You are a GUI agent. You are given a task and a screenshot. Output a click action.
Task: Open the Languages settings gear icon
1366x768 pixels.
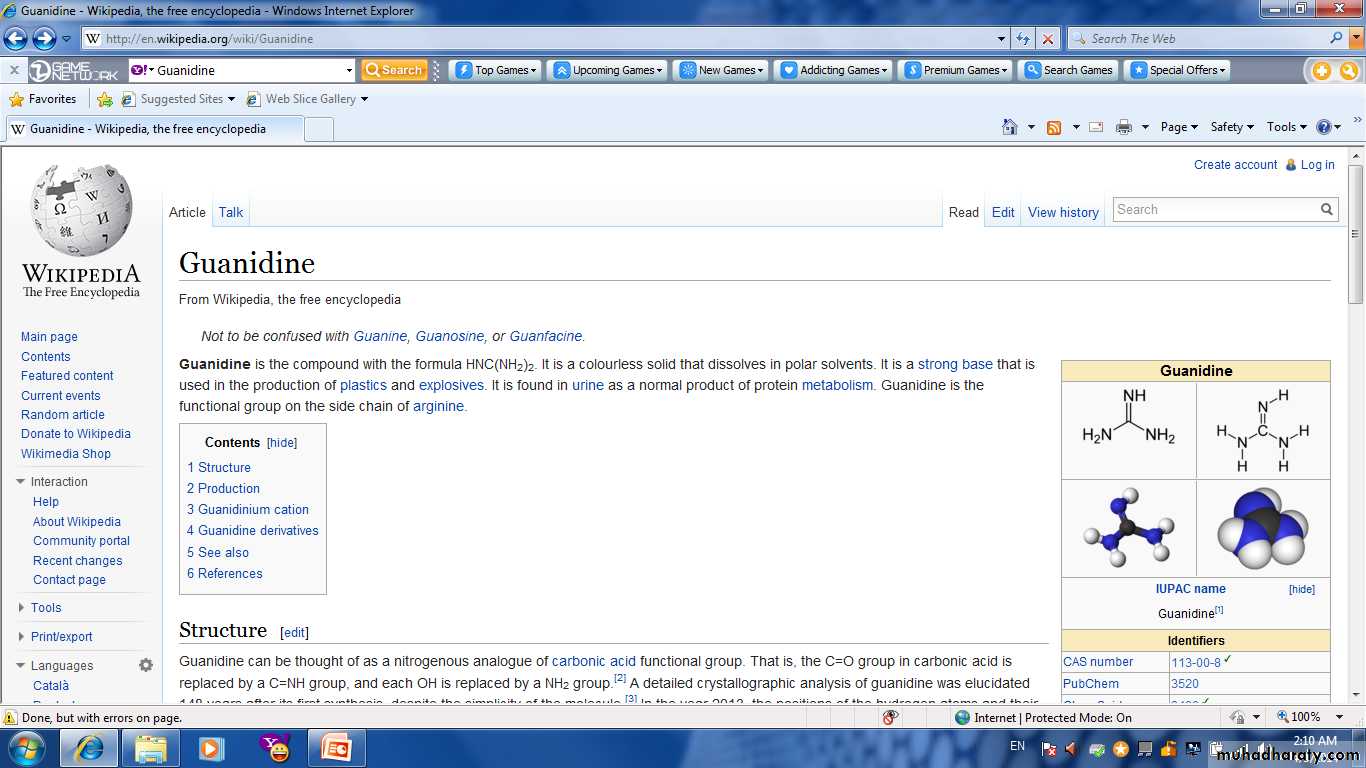point(146,665)
